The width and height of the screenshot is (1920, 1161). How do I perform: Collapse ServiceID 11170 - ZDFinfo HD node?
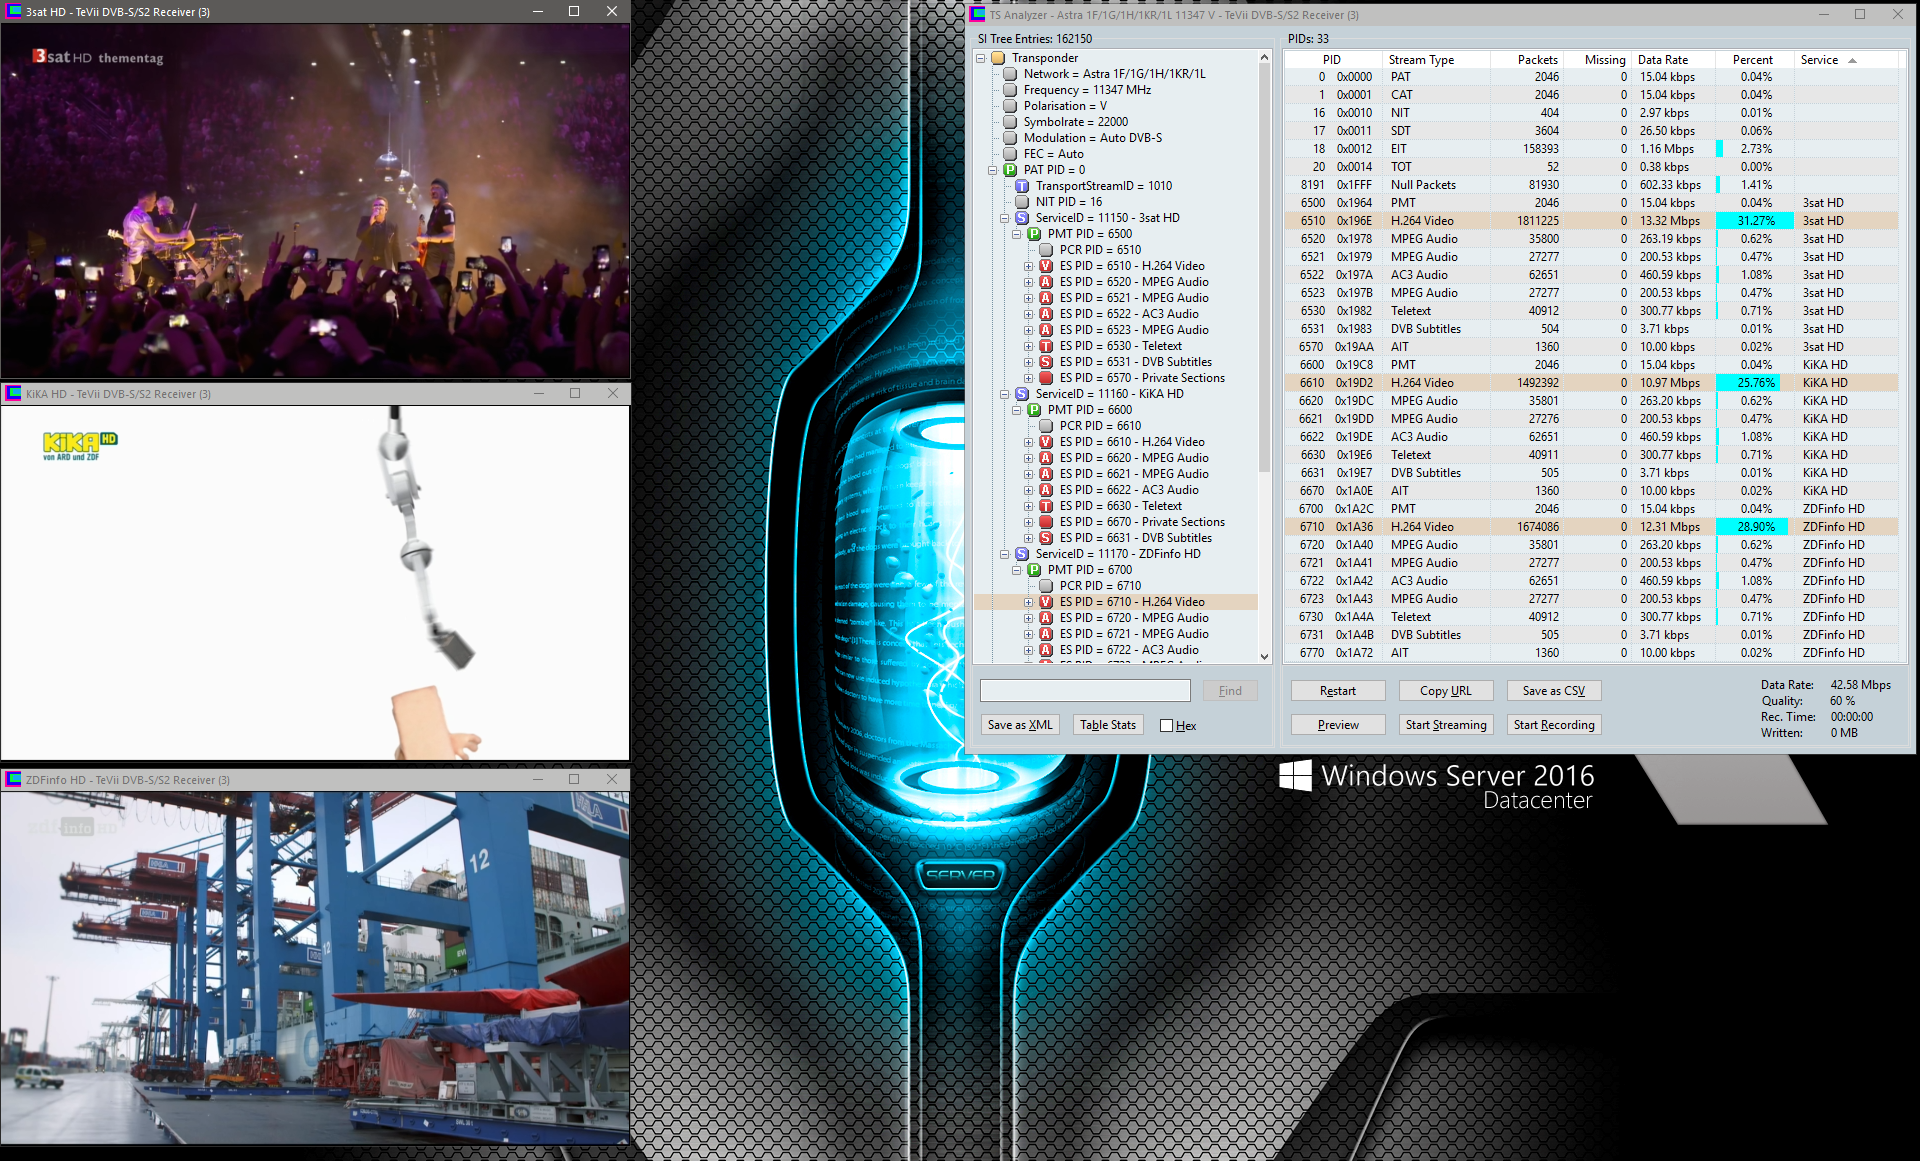pyautogui.click(x=1005, y=554)
